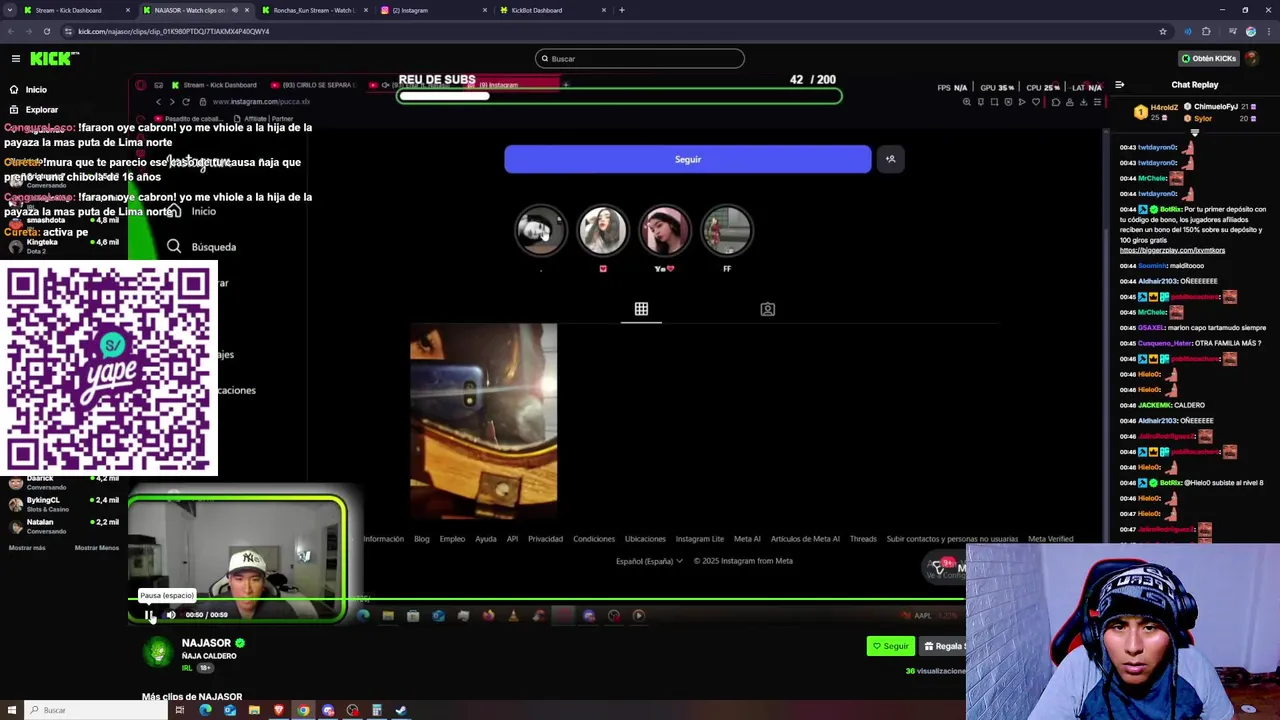Viewport: 1280px width, 720px height.
Task: Mute the clip volume
Action: (x=171, y=615)
